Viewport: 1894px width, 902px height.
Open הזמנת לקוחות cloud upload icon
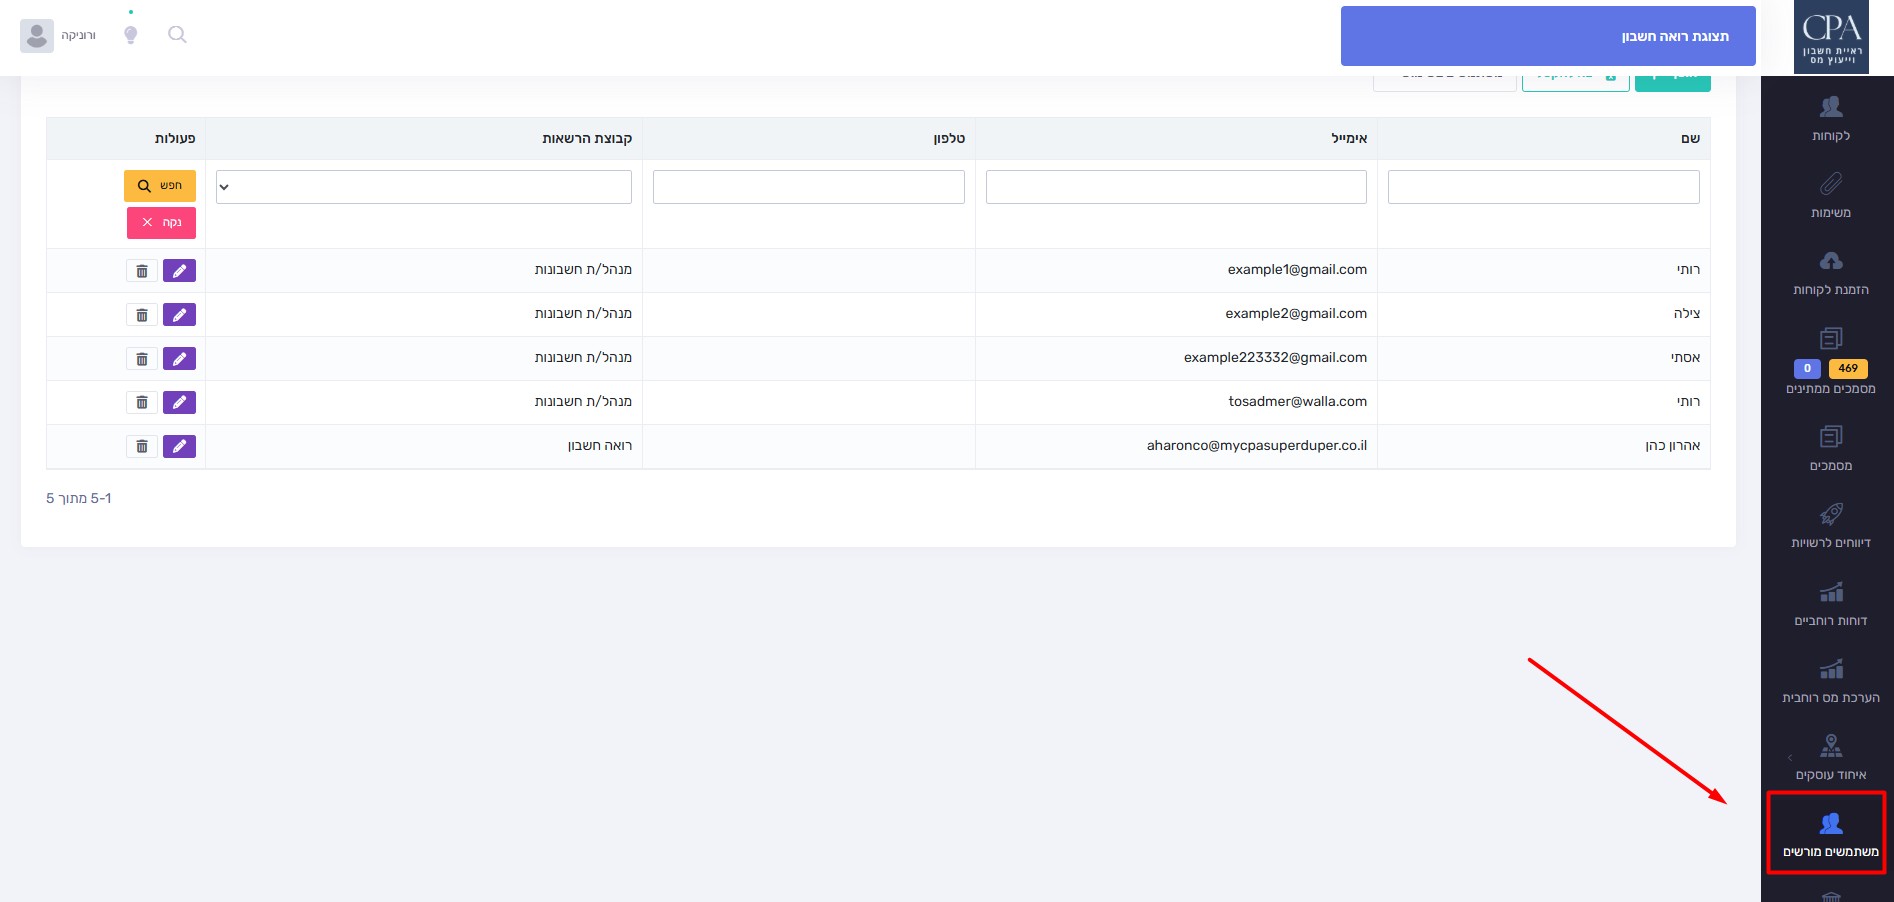(x=1830, y=261)
